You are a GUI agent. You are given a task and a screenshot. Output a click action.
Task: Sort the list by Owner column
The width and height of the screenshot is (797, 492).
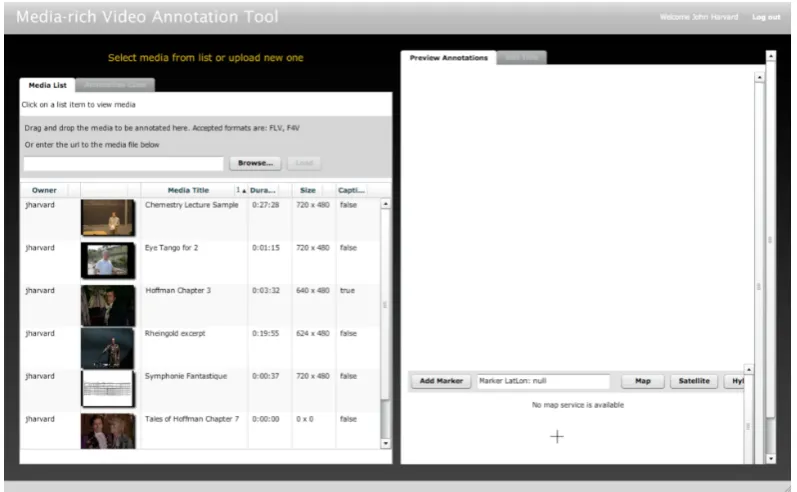coord(44,190)
